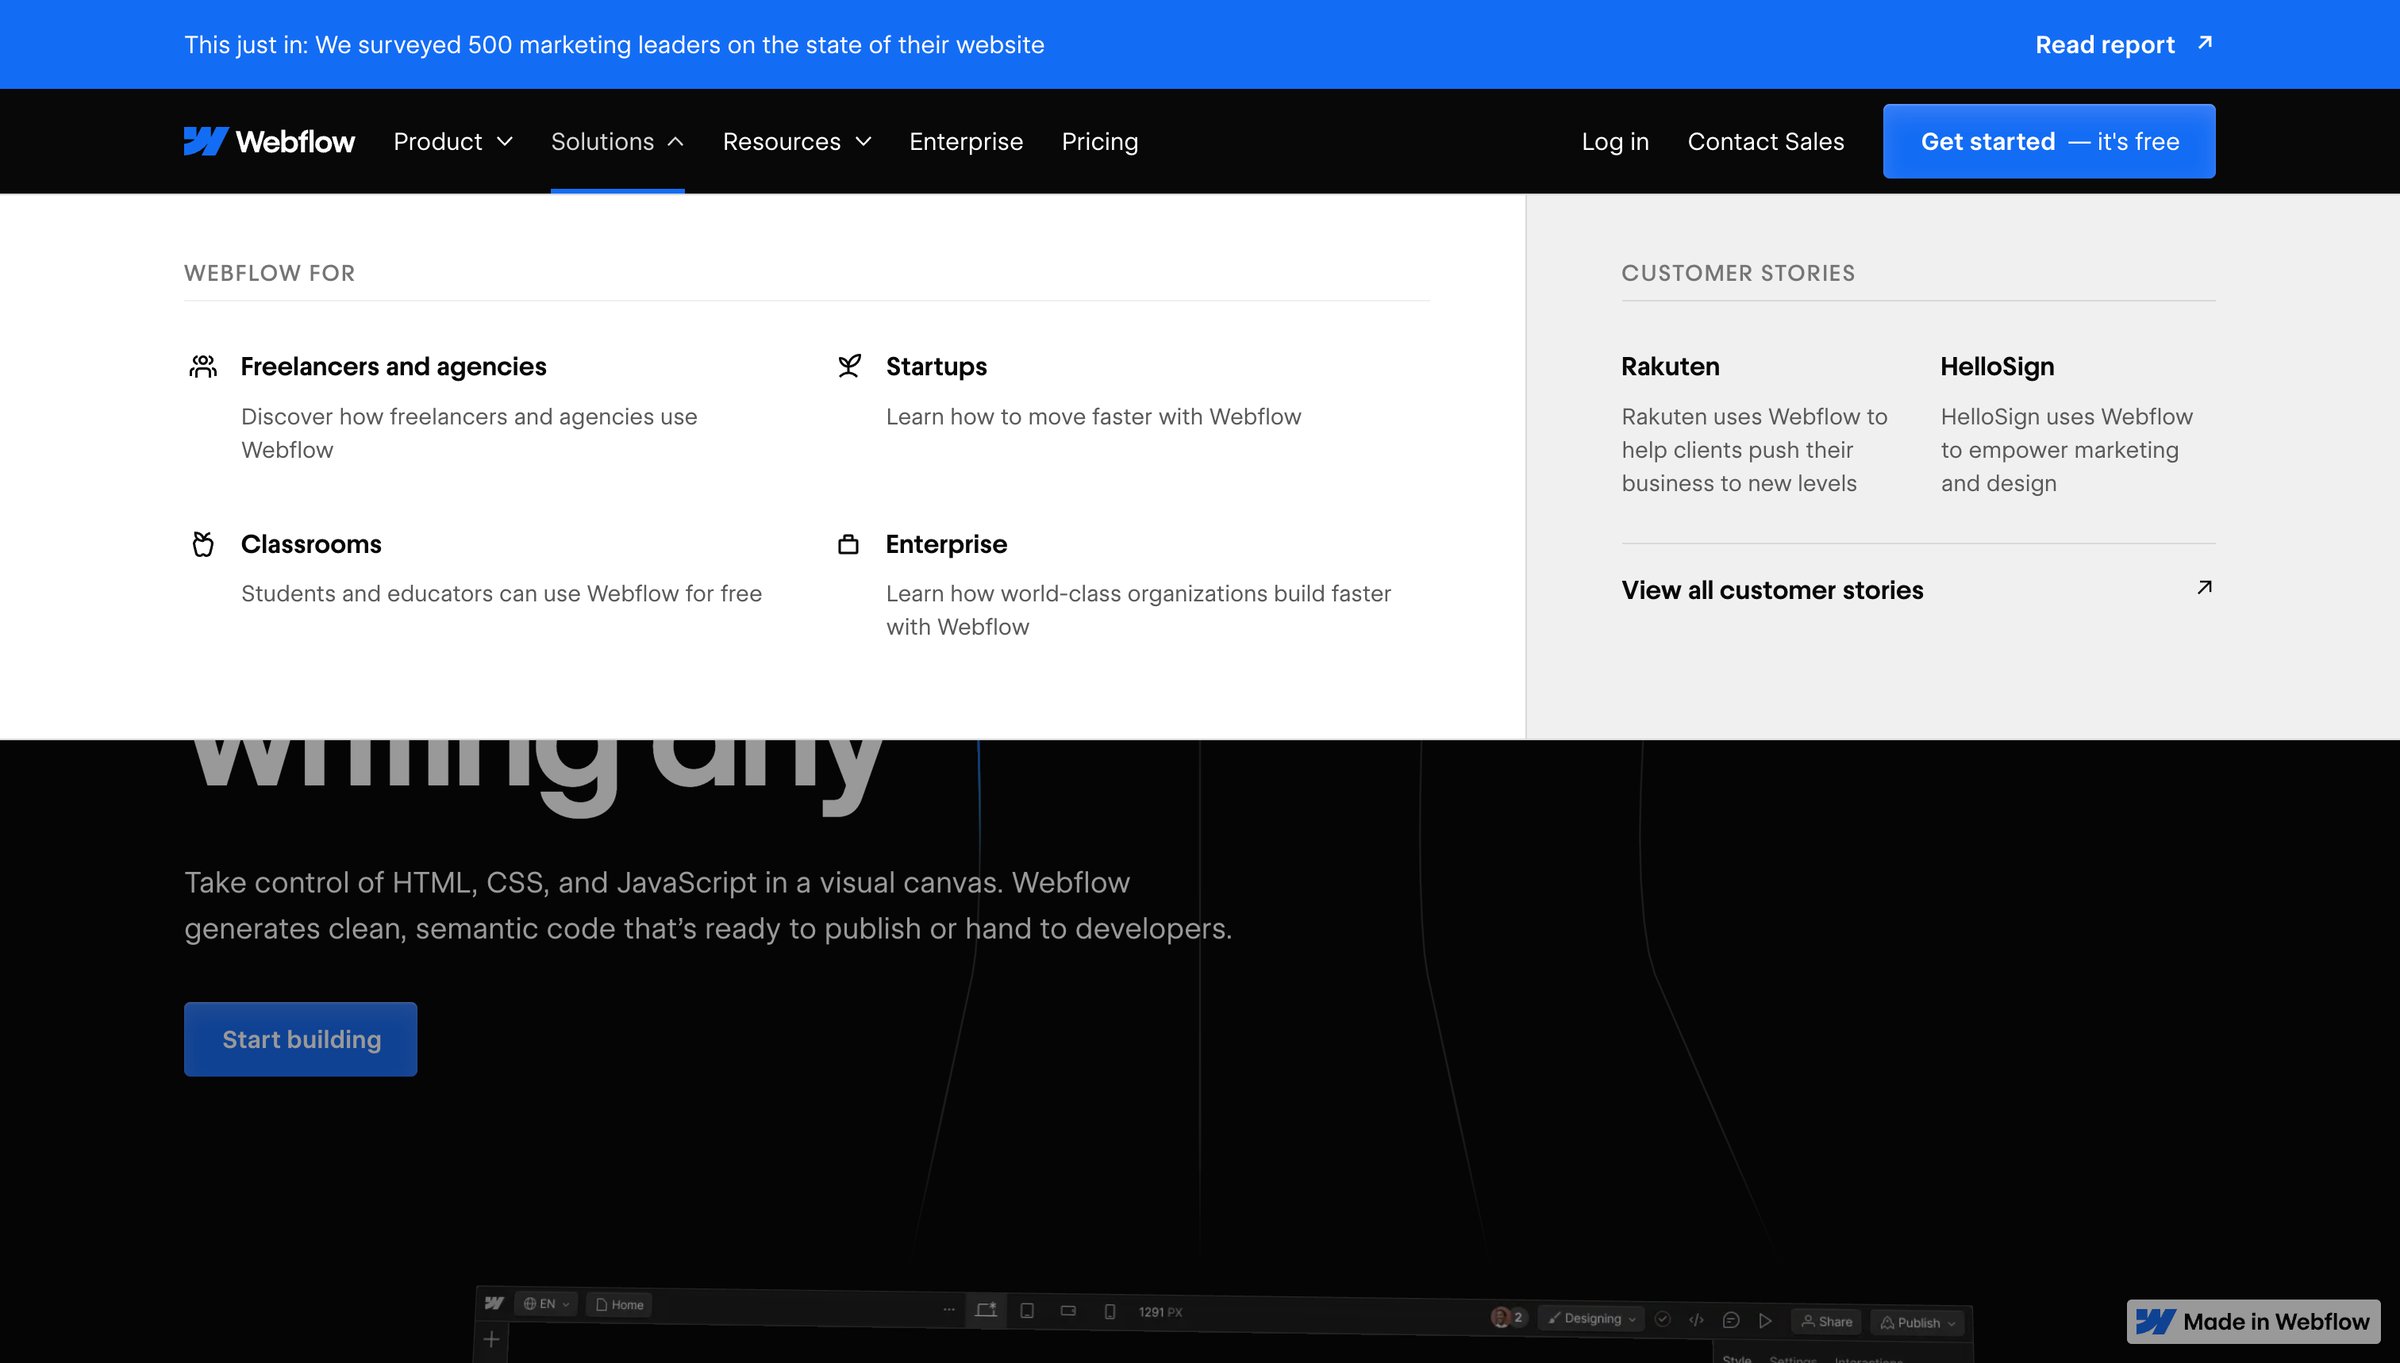
Task: Expand the Product dropdown menu
Action: coord(453,141)
